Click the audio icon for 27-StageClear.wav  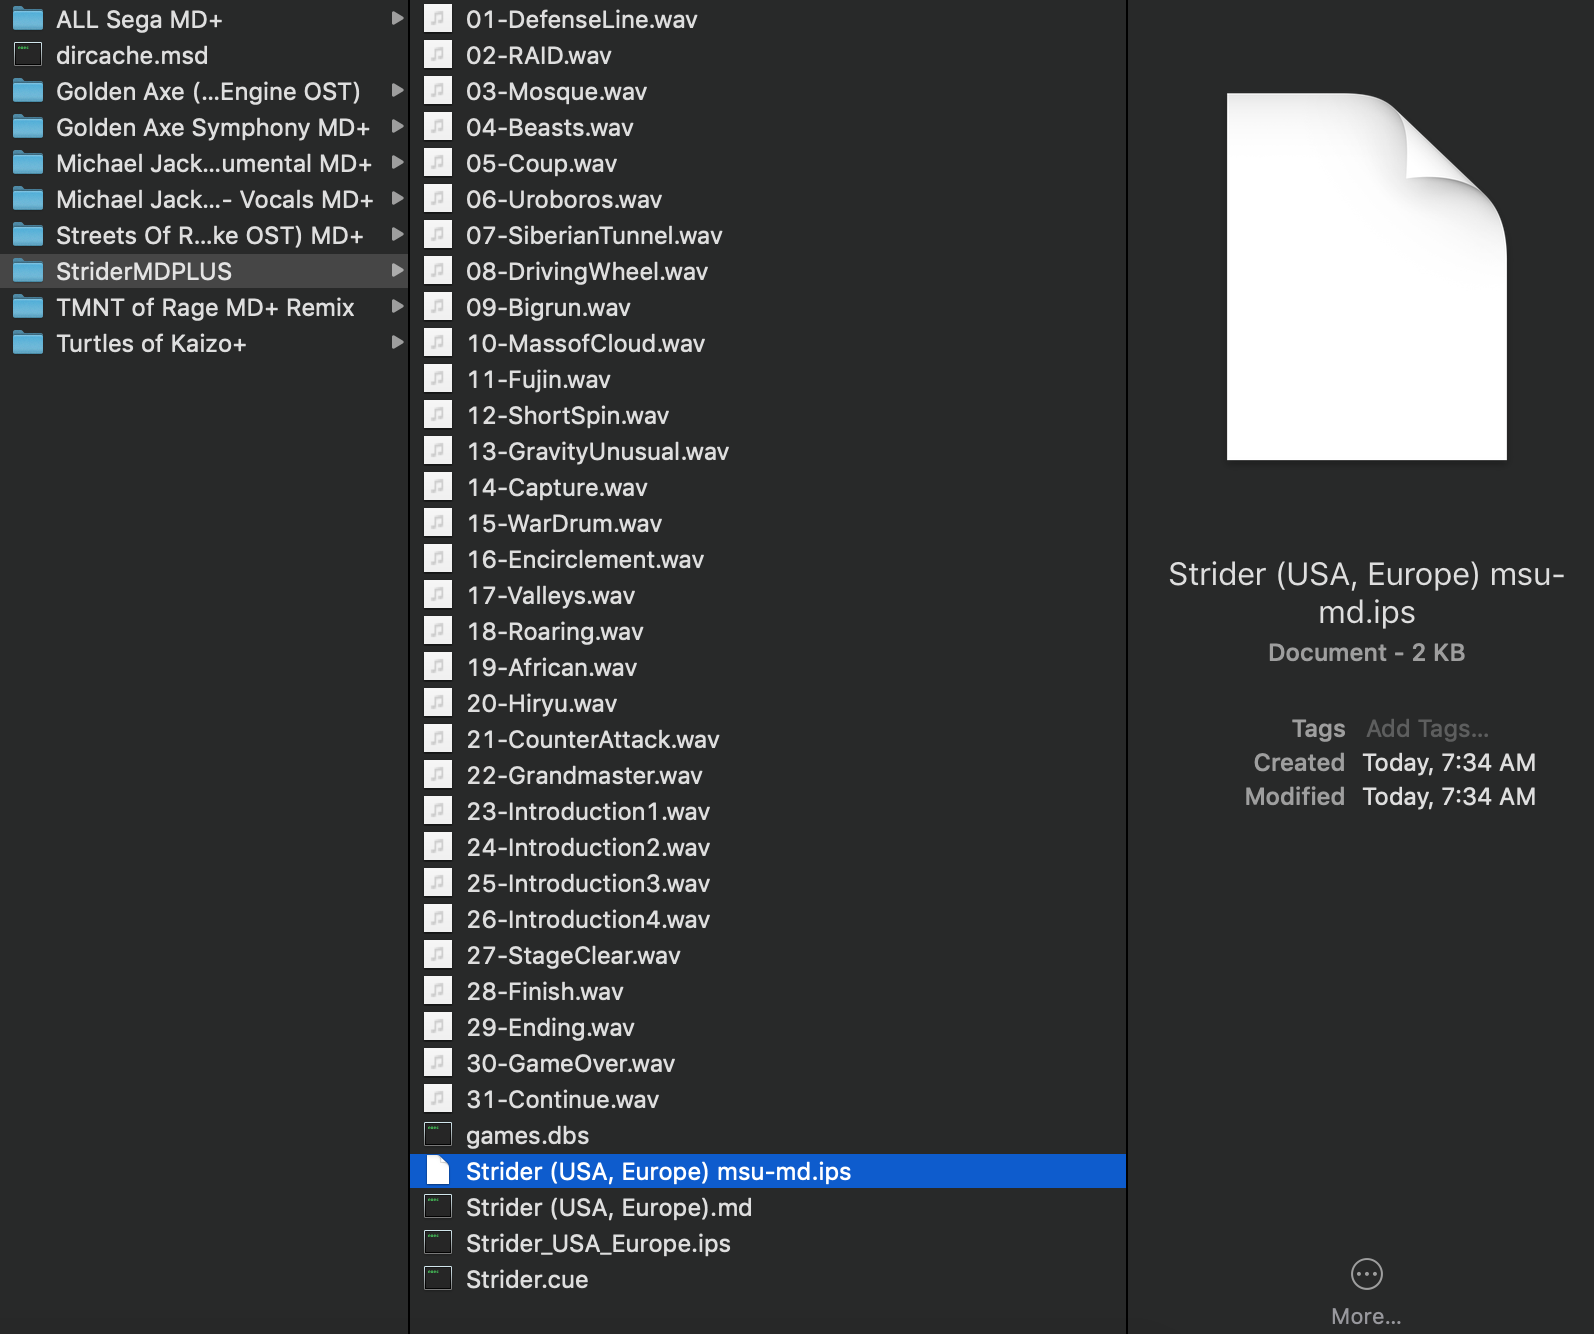point(438,955)
